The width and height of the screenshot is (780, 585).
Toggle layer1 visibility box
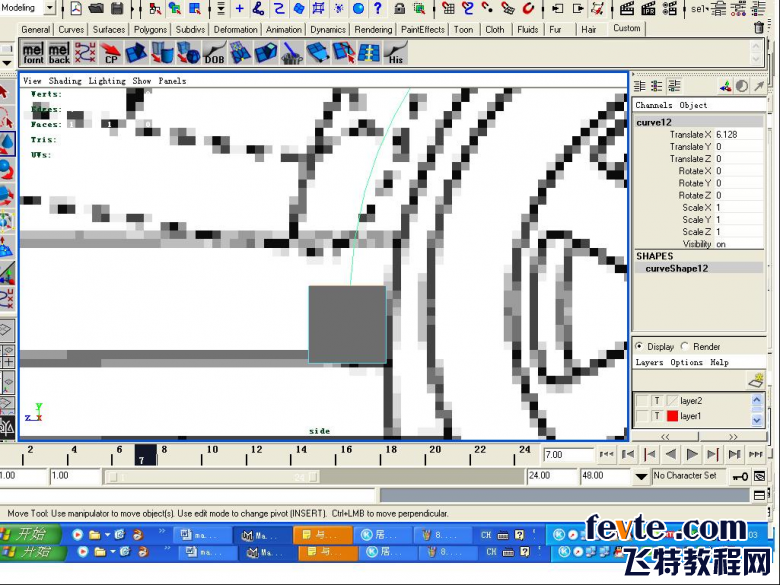pos(643,416)
